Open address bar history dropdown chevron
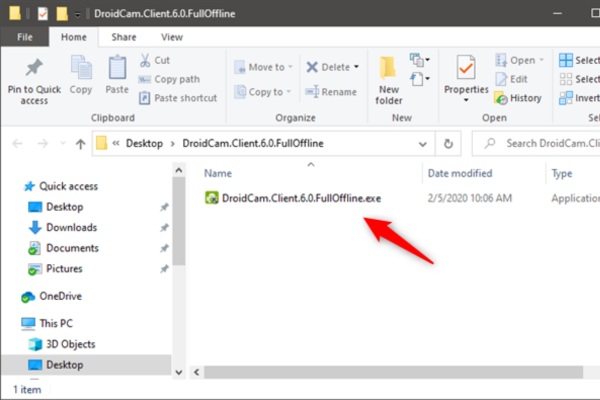This screenshot has height=400, width=600. click(422, 144)
